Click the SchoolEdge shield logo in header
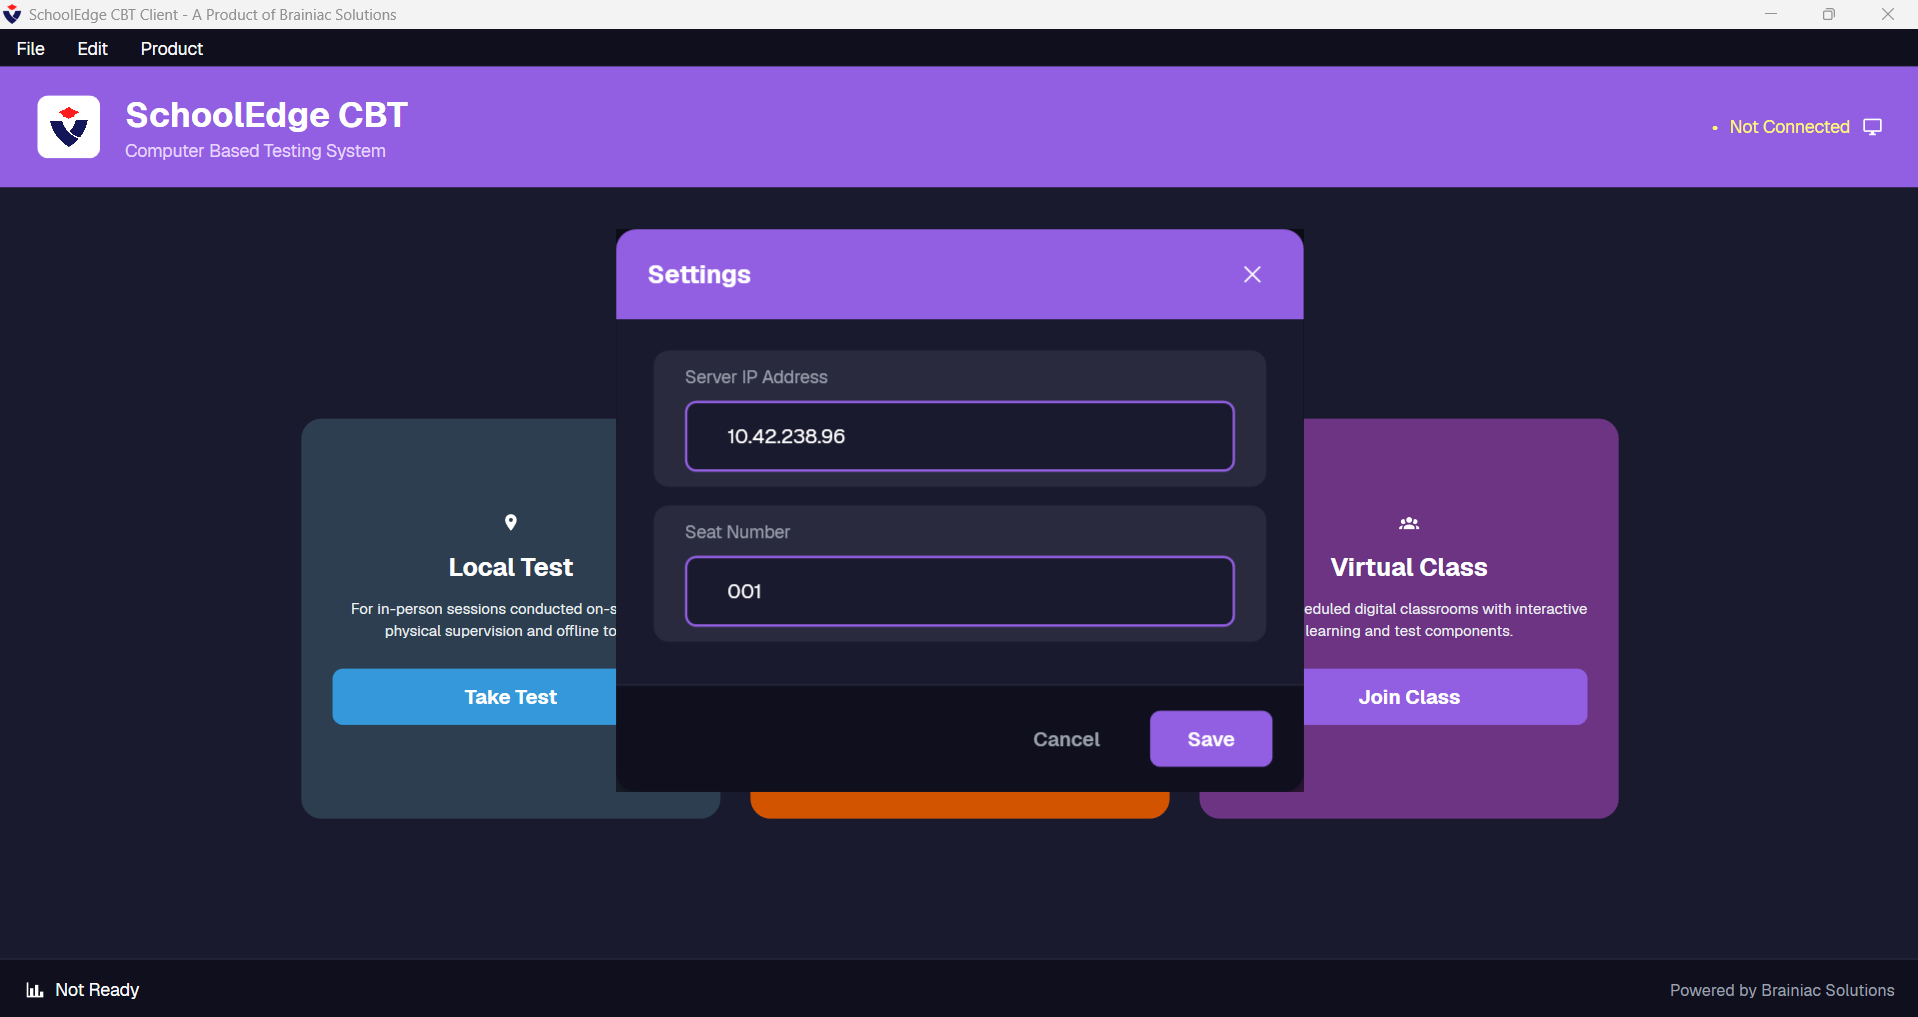 tap(69, 127)
